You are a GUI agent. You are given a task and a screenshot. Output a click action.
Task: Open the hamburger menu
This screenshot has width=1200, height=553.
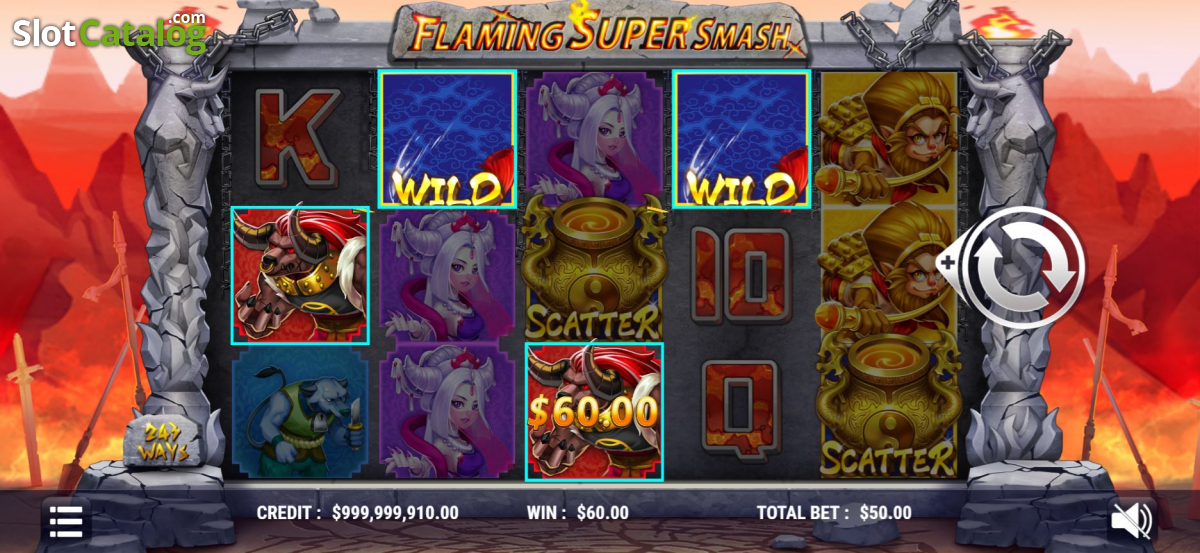coord(66,522)
